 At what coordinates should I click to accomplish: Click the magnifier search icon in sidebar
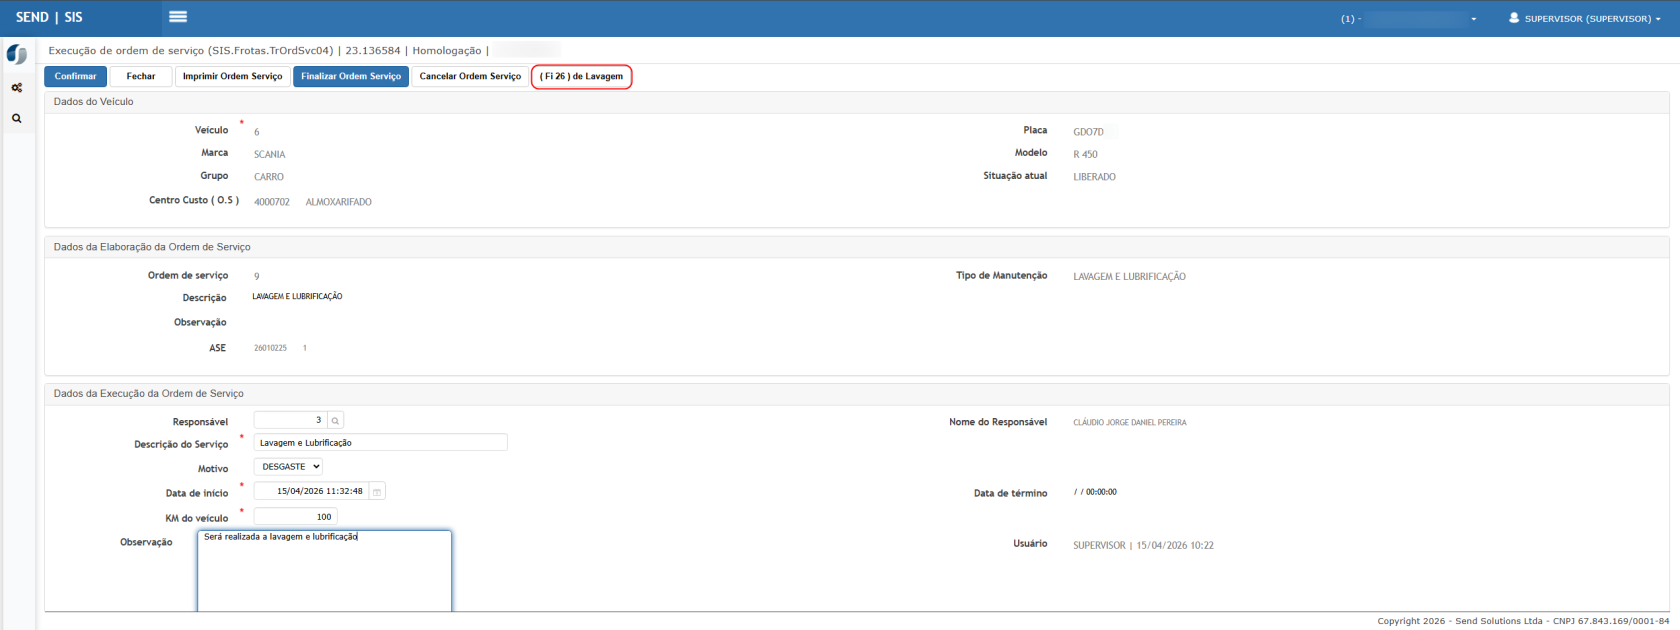tap(17, 118)
